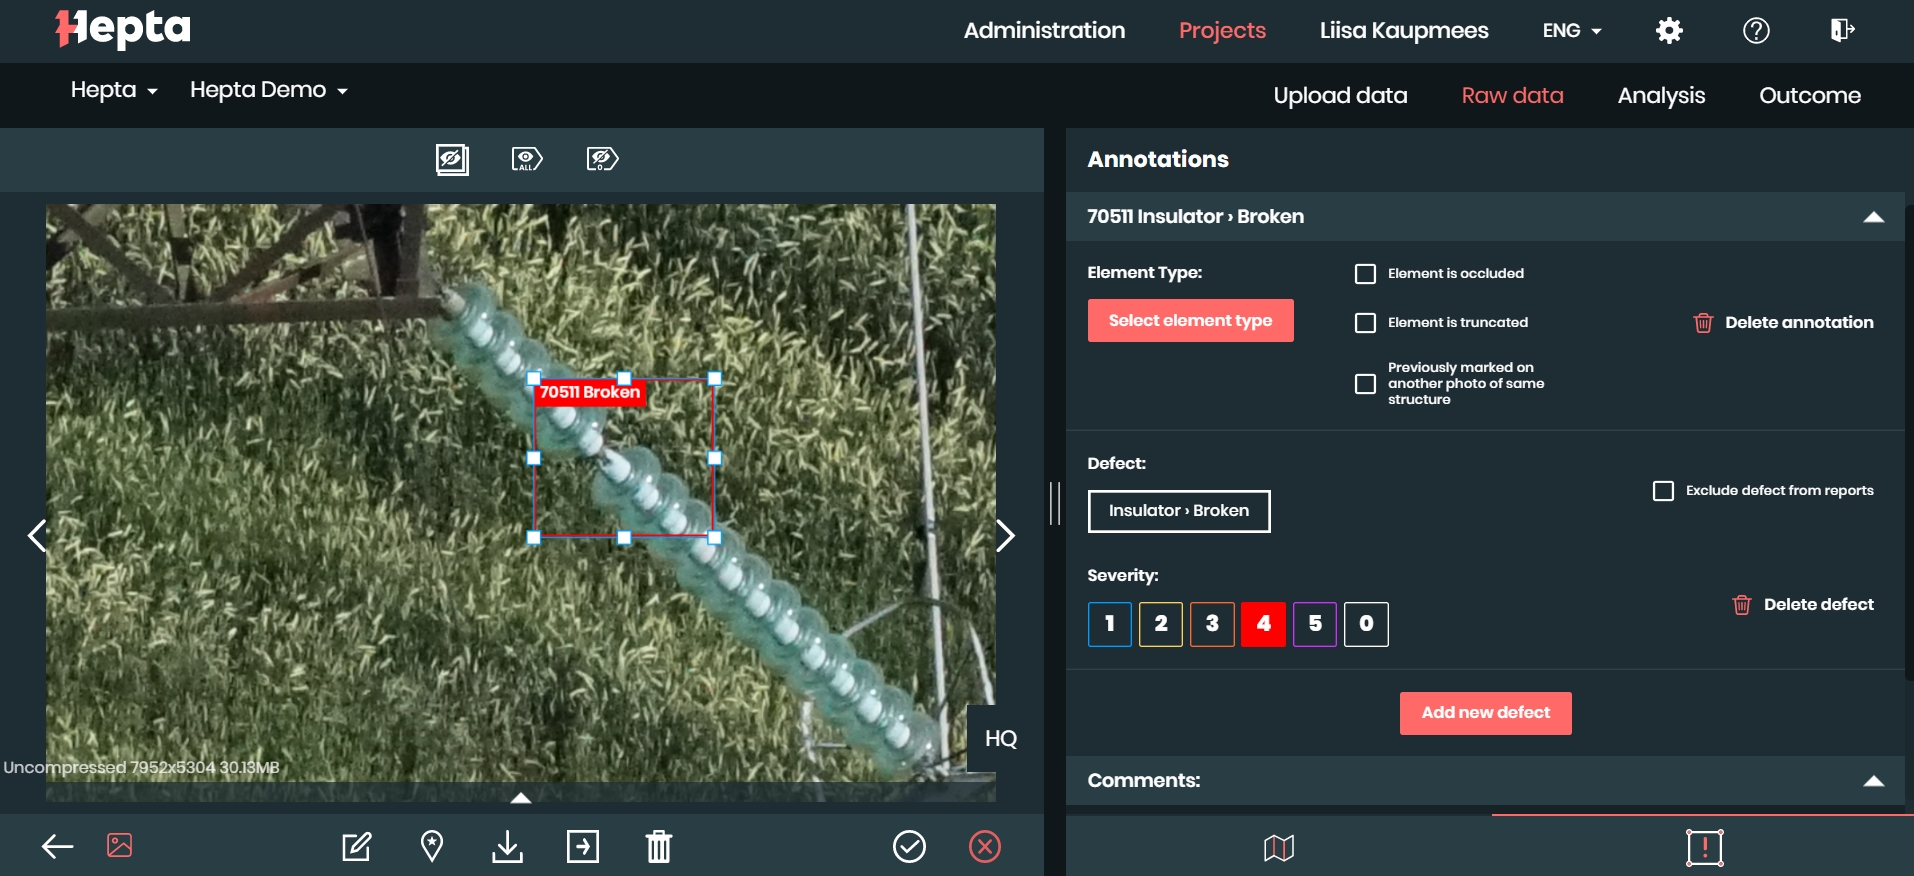Open the ENG language dropdown
Image resolution: width=1914 pixels, height=876 pixels.
(x=1572, y=31)
